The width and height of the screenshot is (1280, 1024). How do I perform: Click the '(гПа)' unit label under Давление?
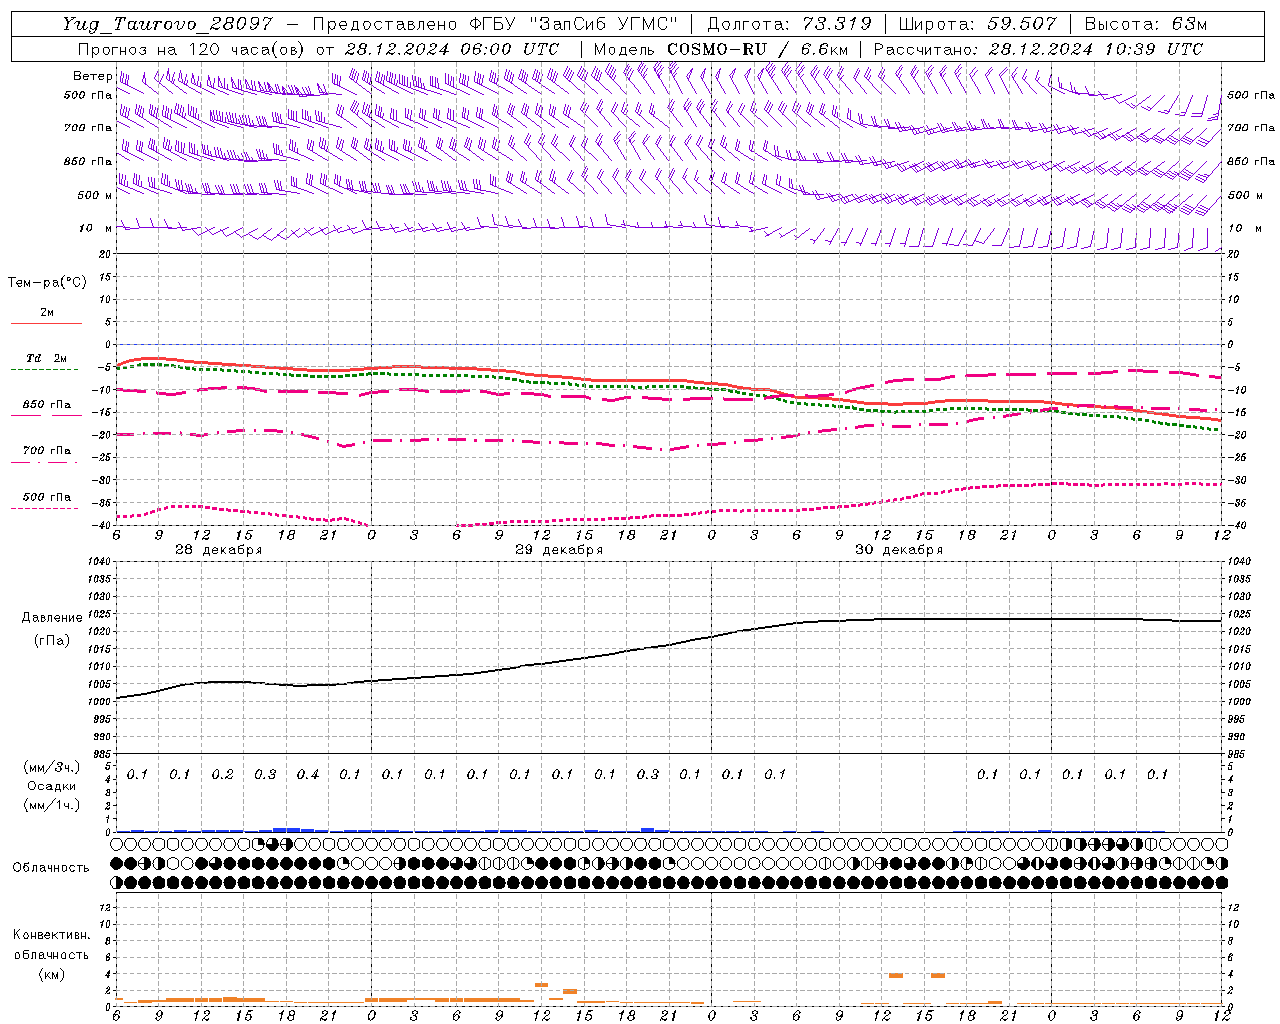coord(52,640)
